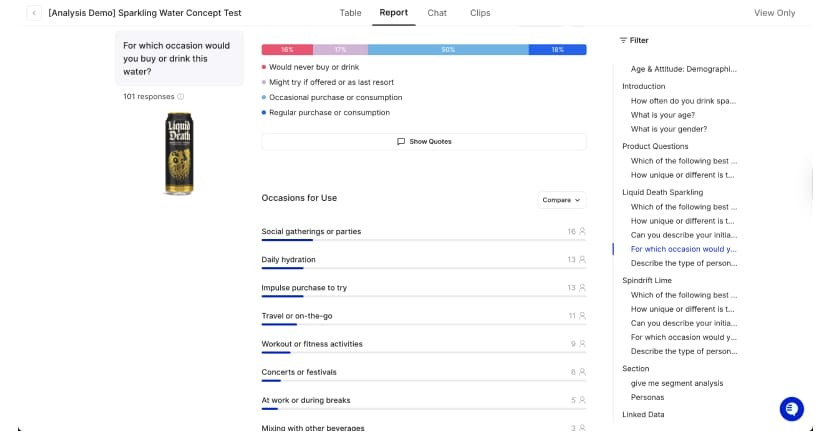Click the light blue 50% bar segment
830x432 pixels.
point(448,49)
